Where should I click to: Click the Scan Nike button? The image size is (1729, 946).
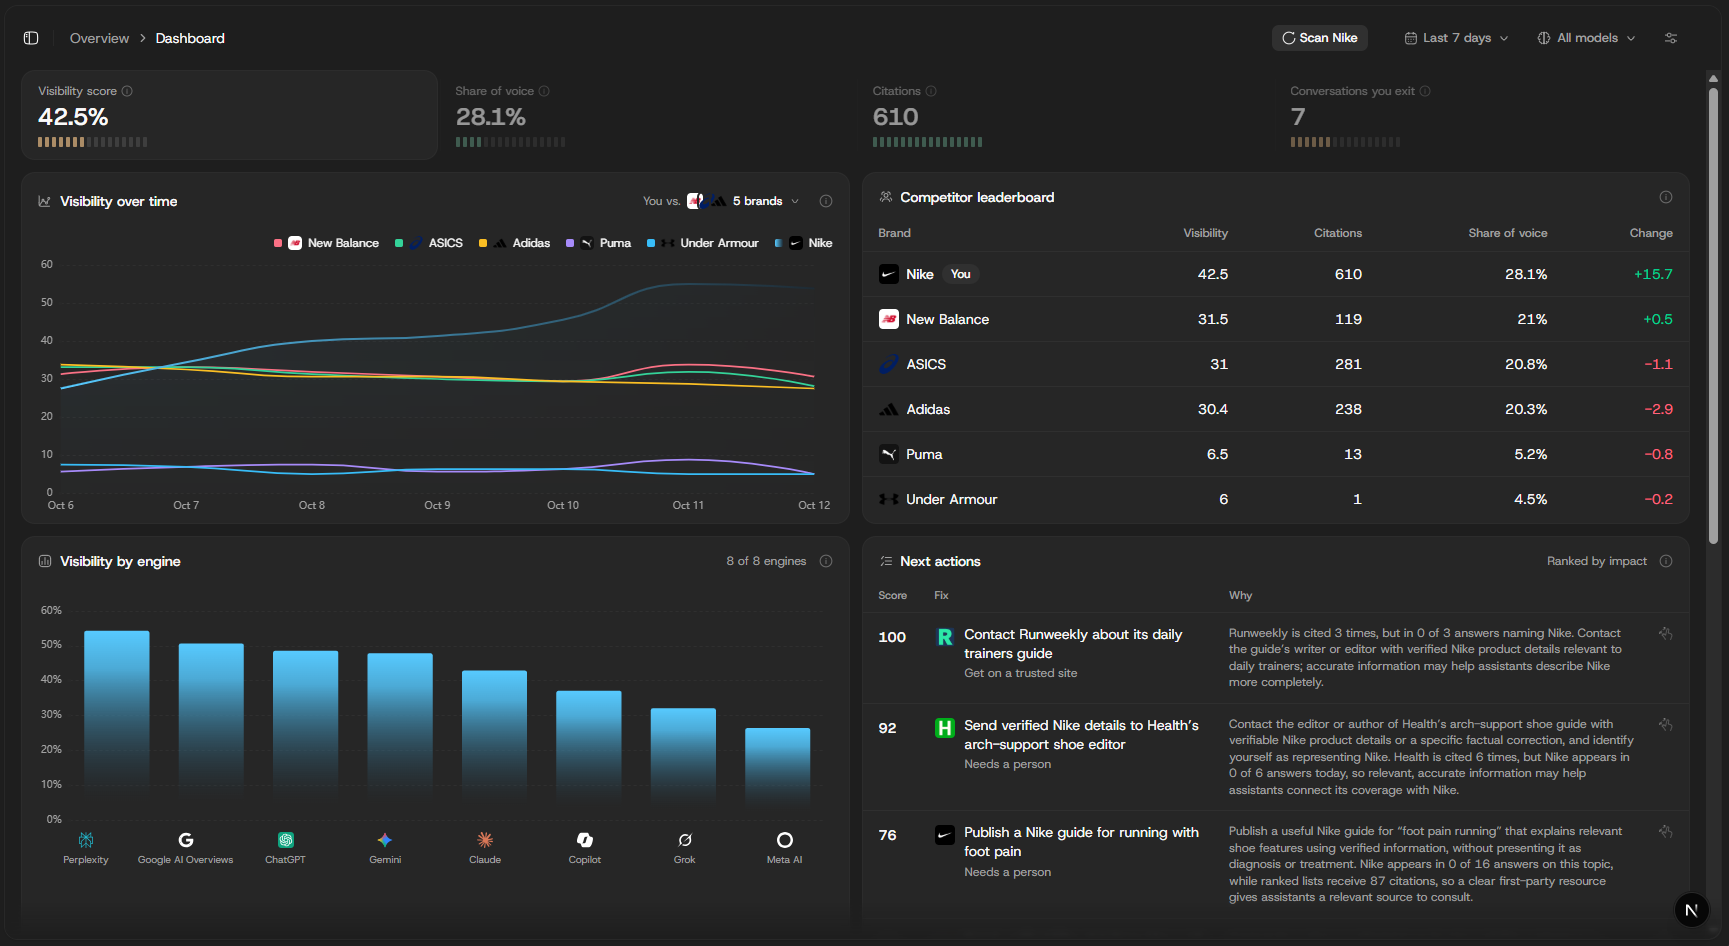(1320, 38)
